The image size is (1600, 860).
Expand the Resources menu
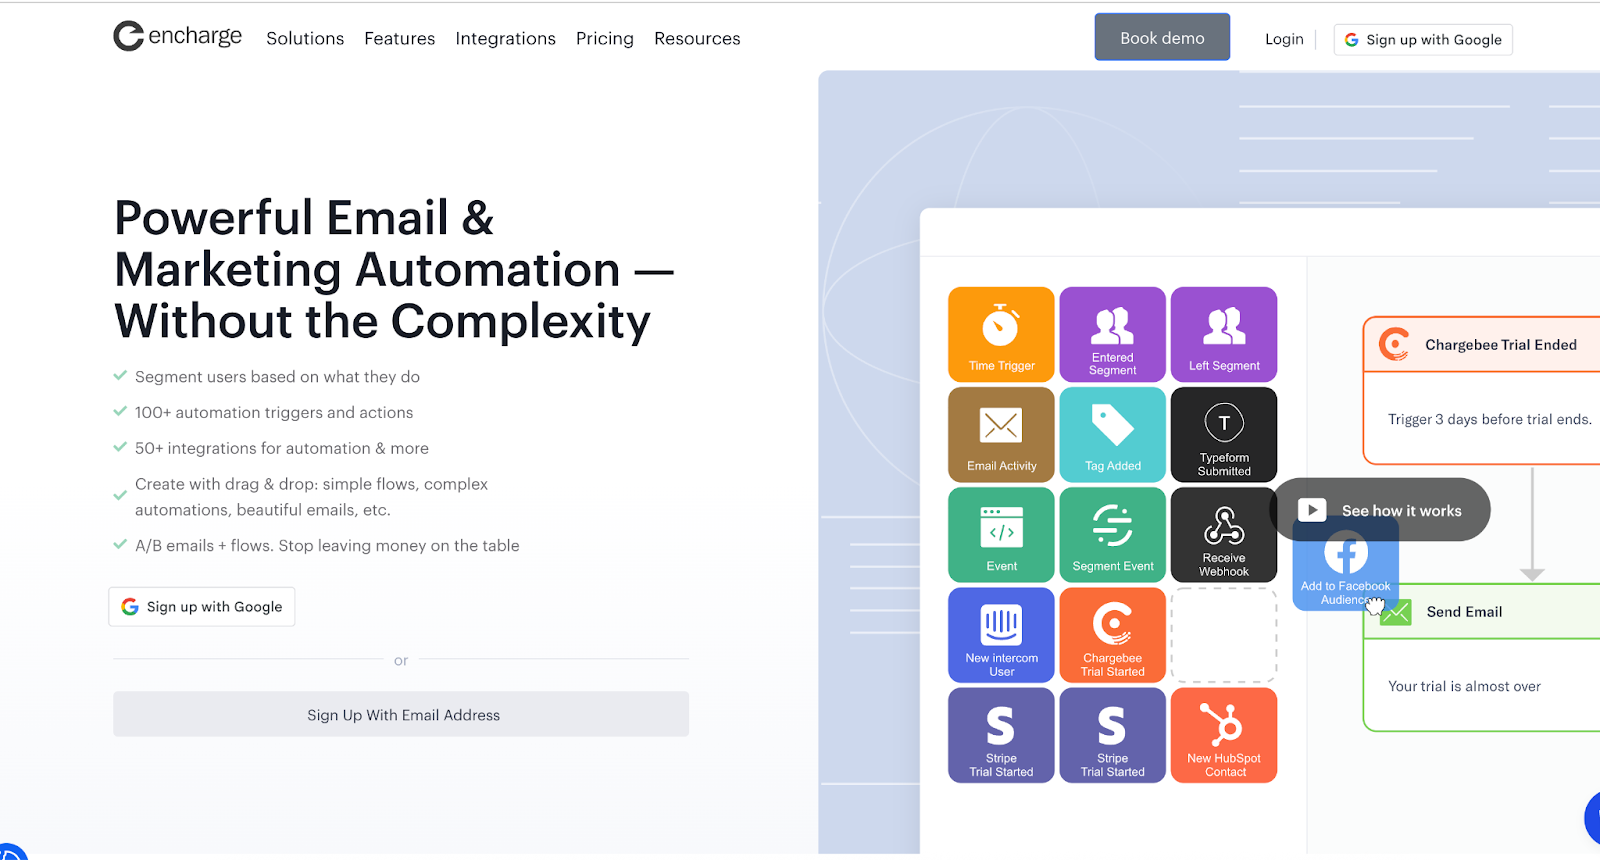[x=697, y=39]
